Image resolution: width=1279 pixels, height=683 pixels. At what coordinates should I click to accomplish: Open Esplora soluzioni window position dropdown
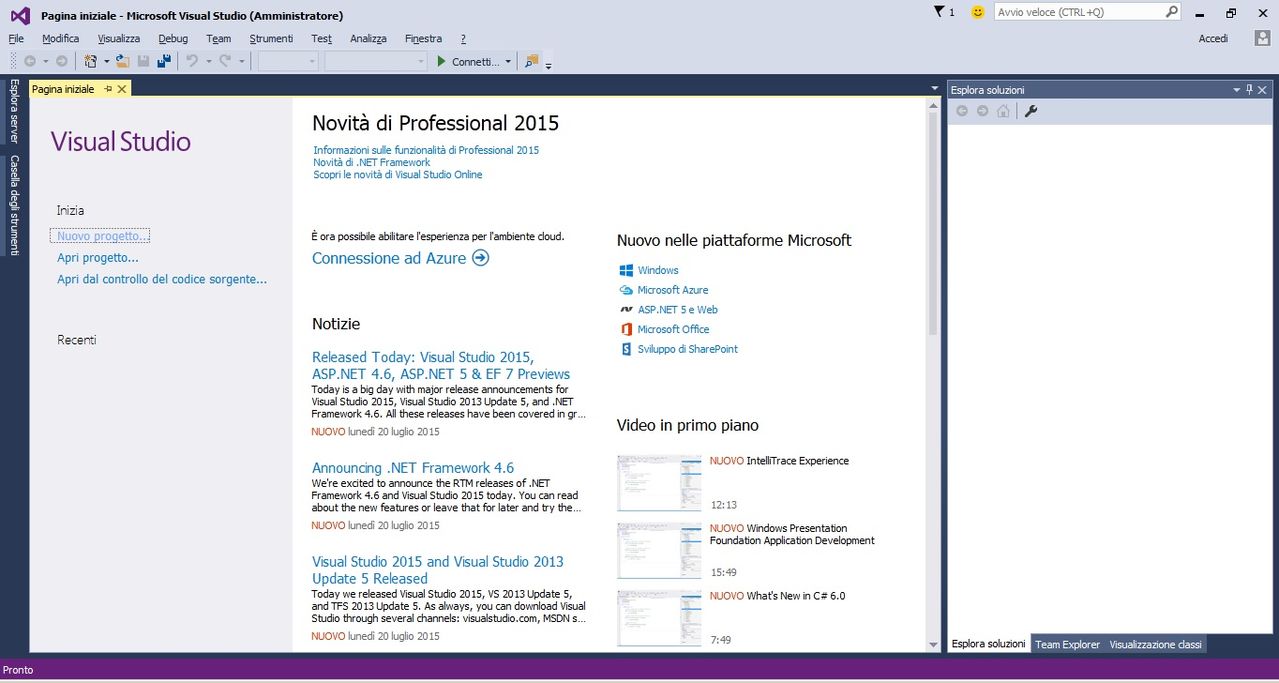(1237, 89)
